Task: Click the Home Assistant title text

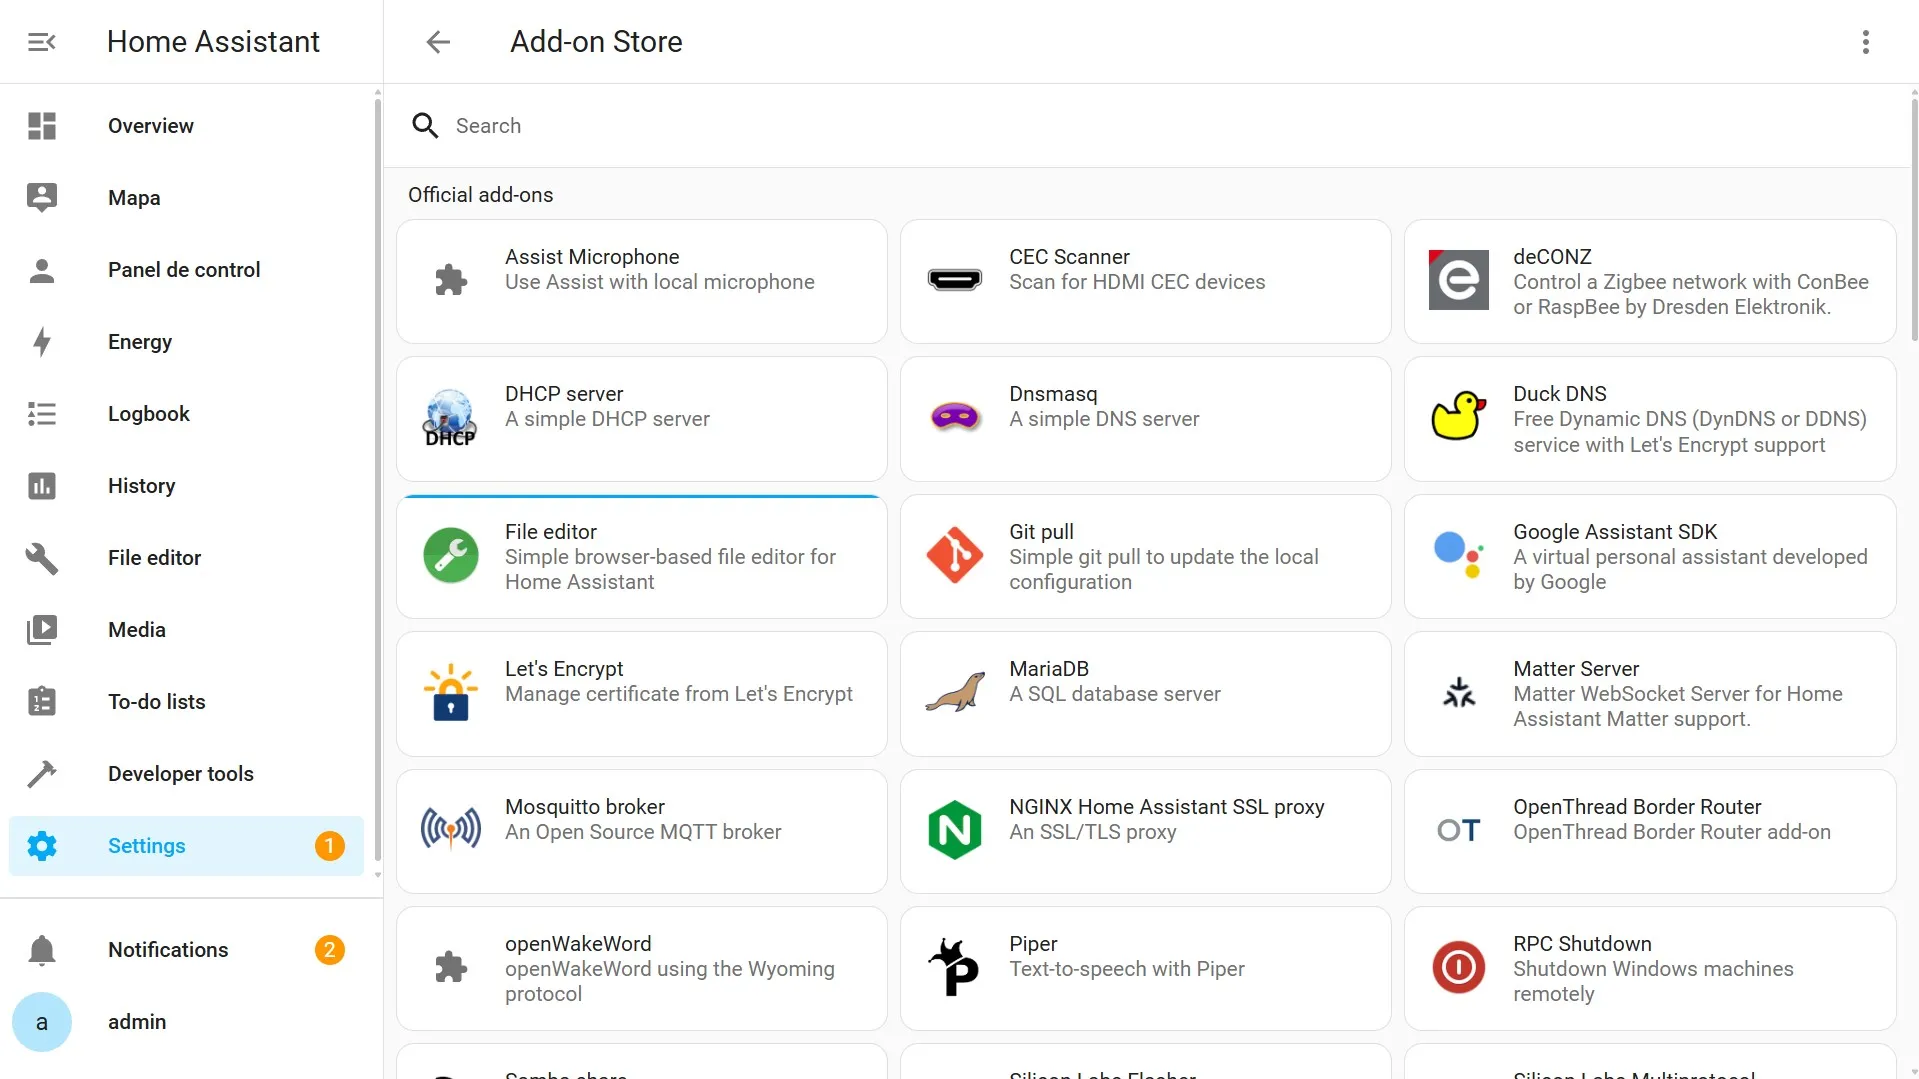Action: 213,42
